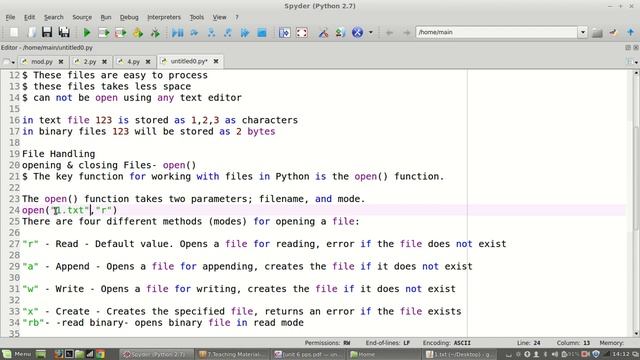Create a new file with toolbar icon
Image resolution: width=640 pixels, height=360 pixels.
(14, 32)
